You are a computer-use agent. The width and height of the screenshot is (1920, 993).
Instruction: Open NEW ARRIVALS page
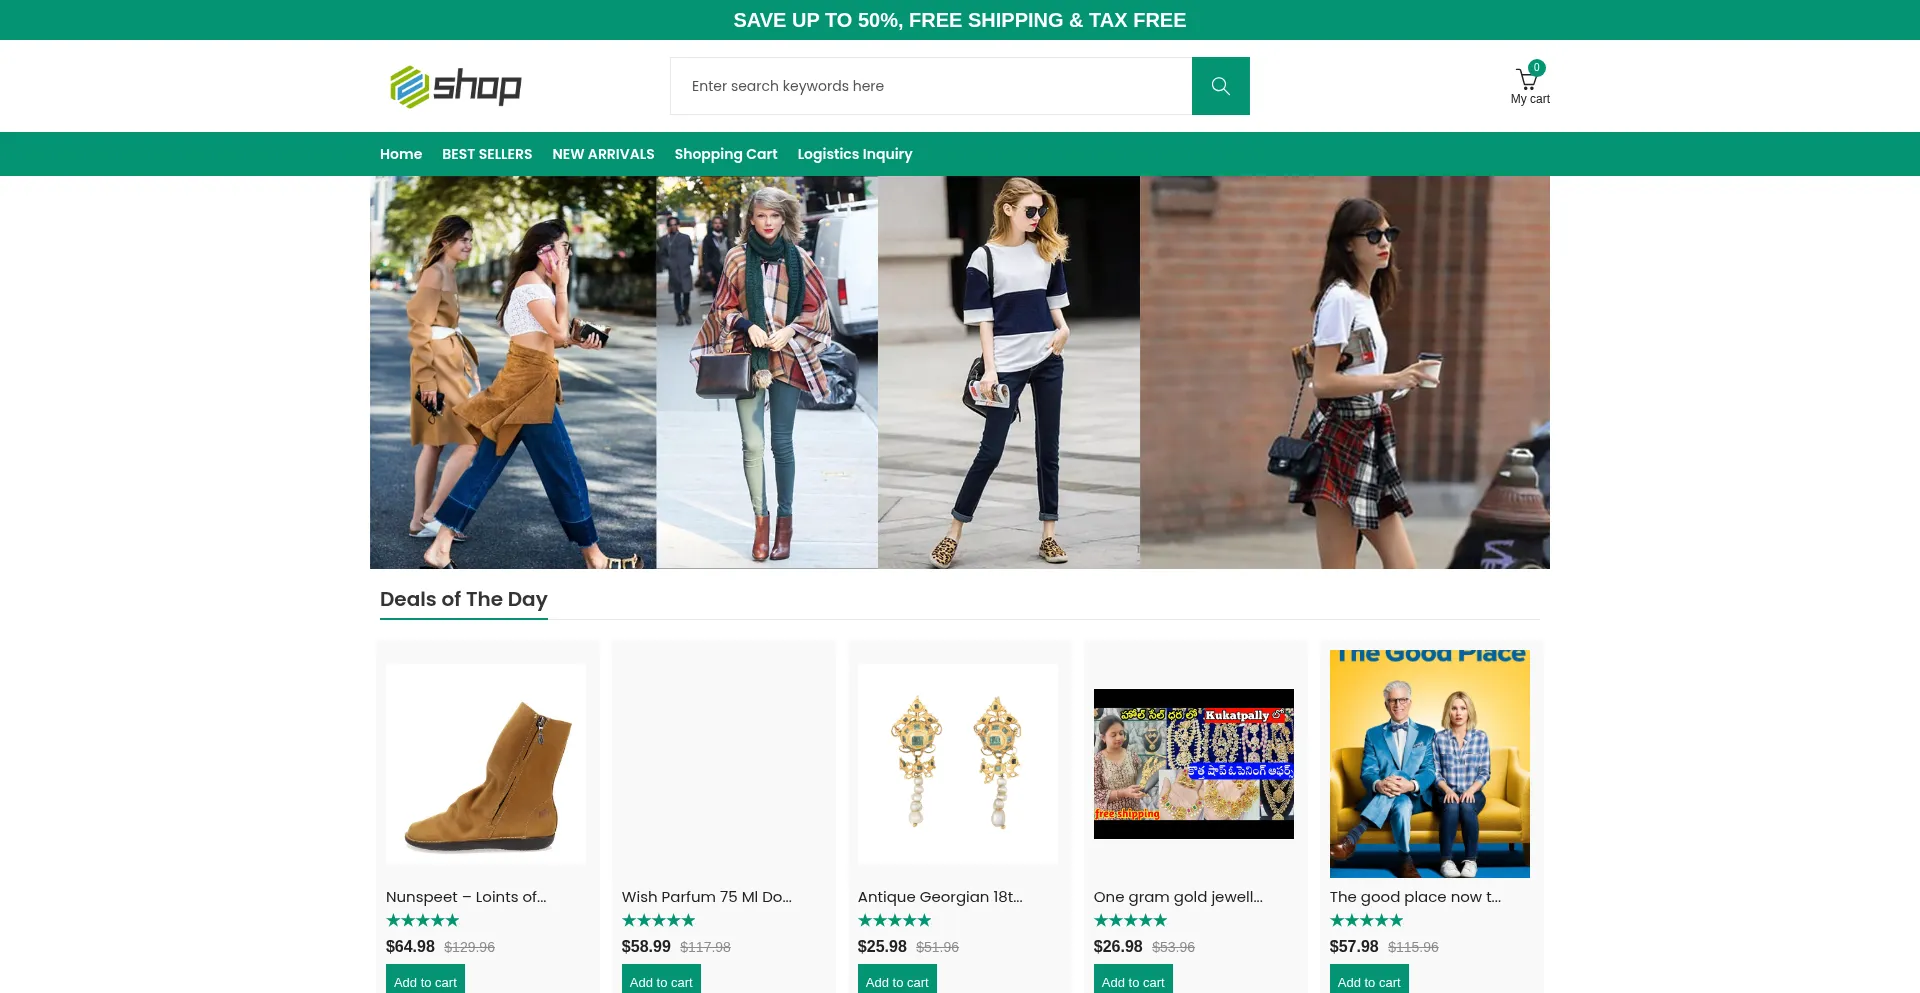(603, 154)
